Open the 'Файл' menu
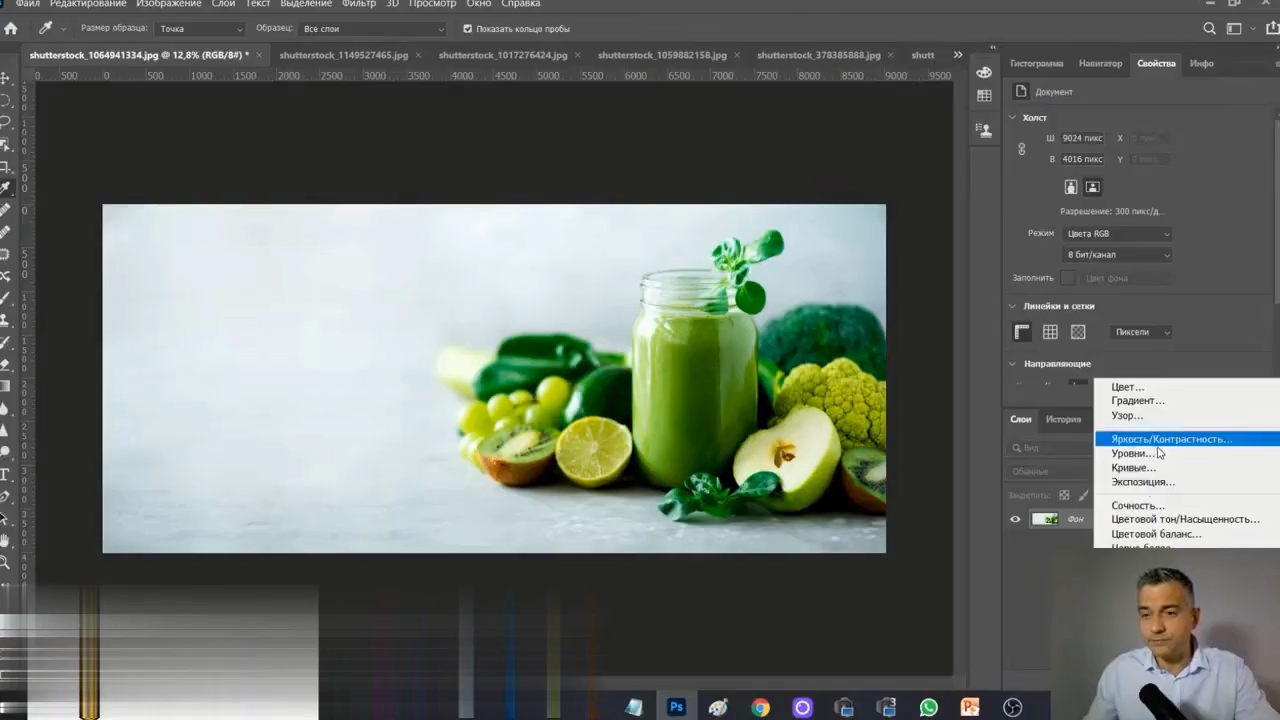This screenshot has height=720, width=1280. (x=28, y=4)
